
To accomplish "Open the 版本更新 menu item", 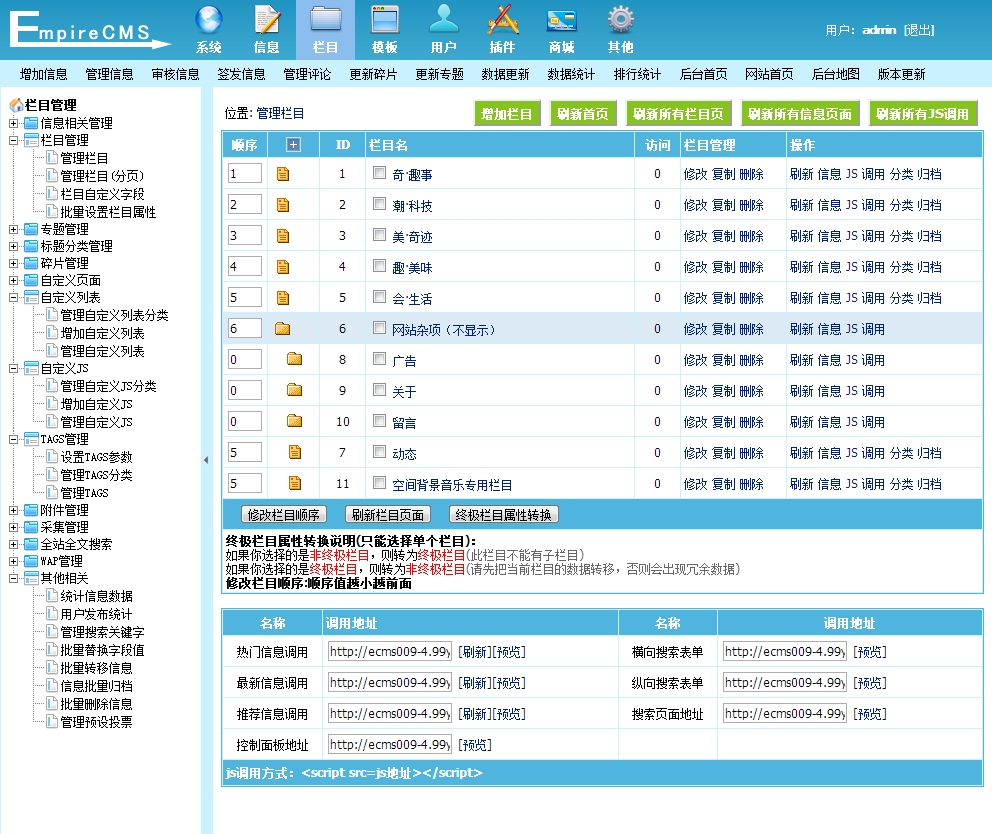I will (902, 74).
